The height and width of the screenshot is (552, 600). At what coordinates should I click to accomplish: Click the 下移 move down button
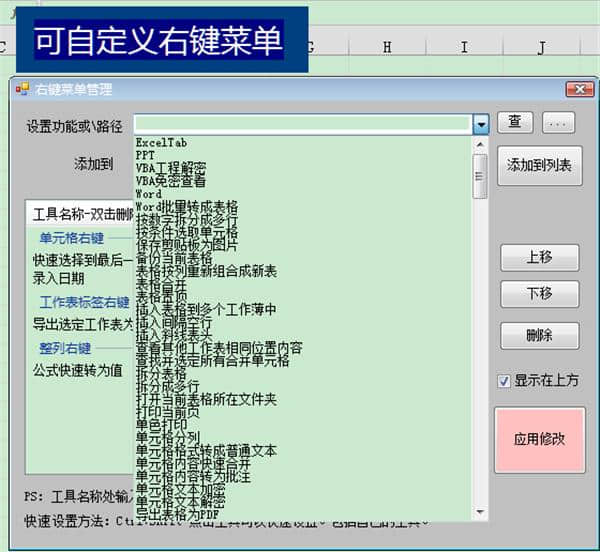[x=540, y=294]
